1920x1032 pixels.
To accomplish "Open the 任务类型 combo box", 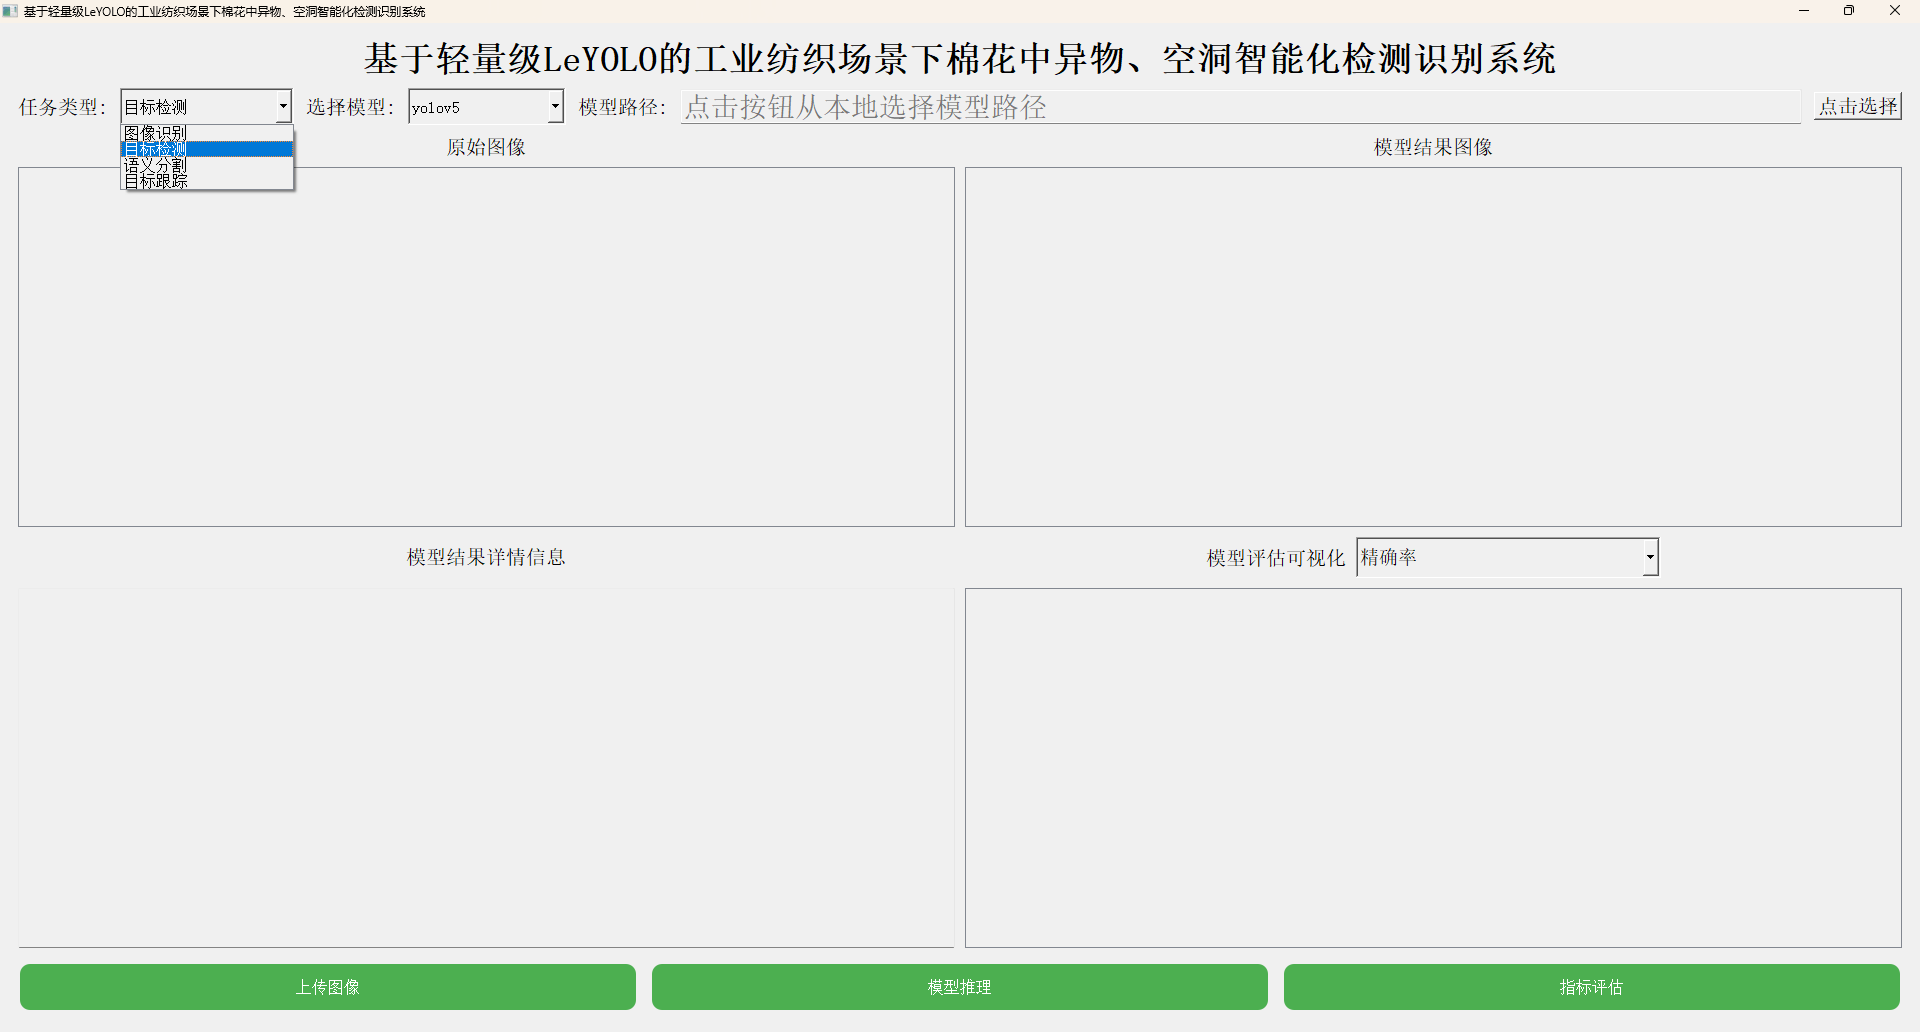I will pos(206,107).
